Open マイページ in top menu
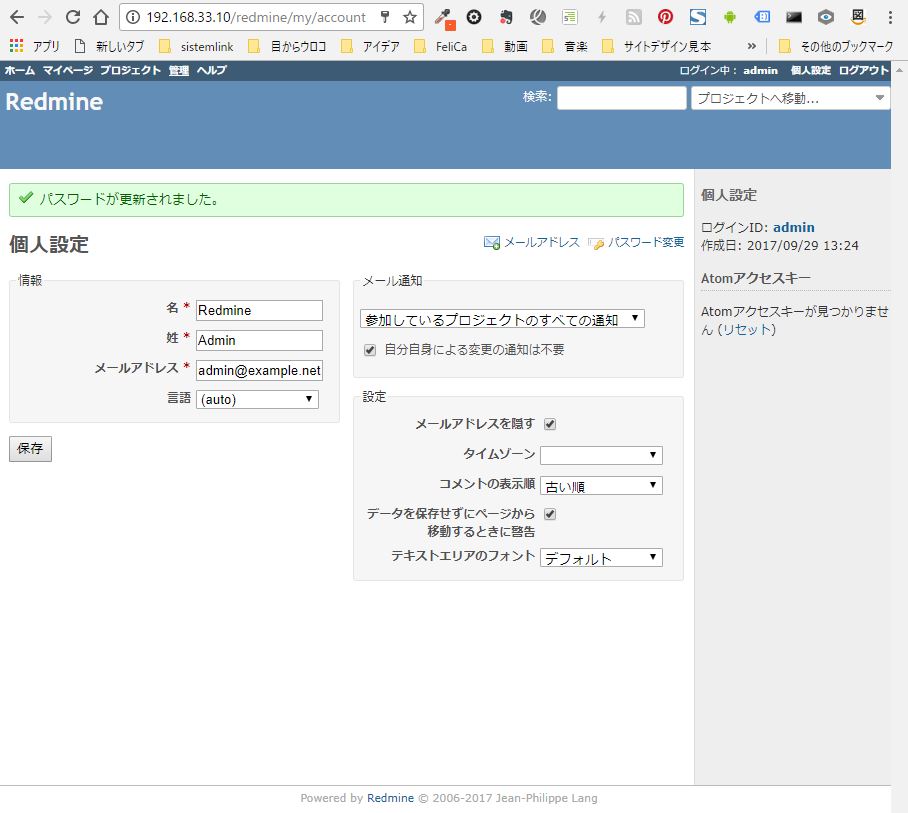Screen dimensions: 908x813 click(67, 70)
